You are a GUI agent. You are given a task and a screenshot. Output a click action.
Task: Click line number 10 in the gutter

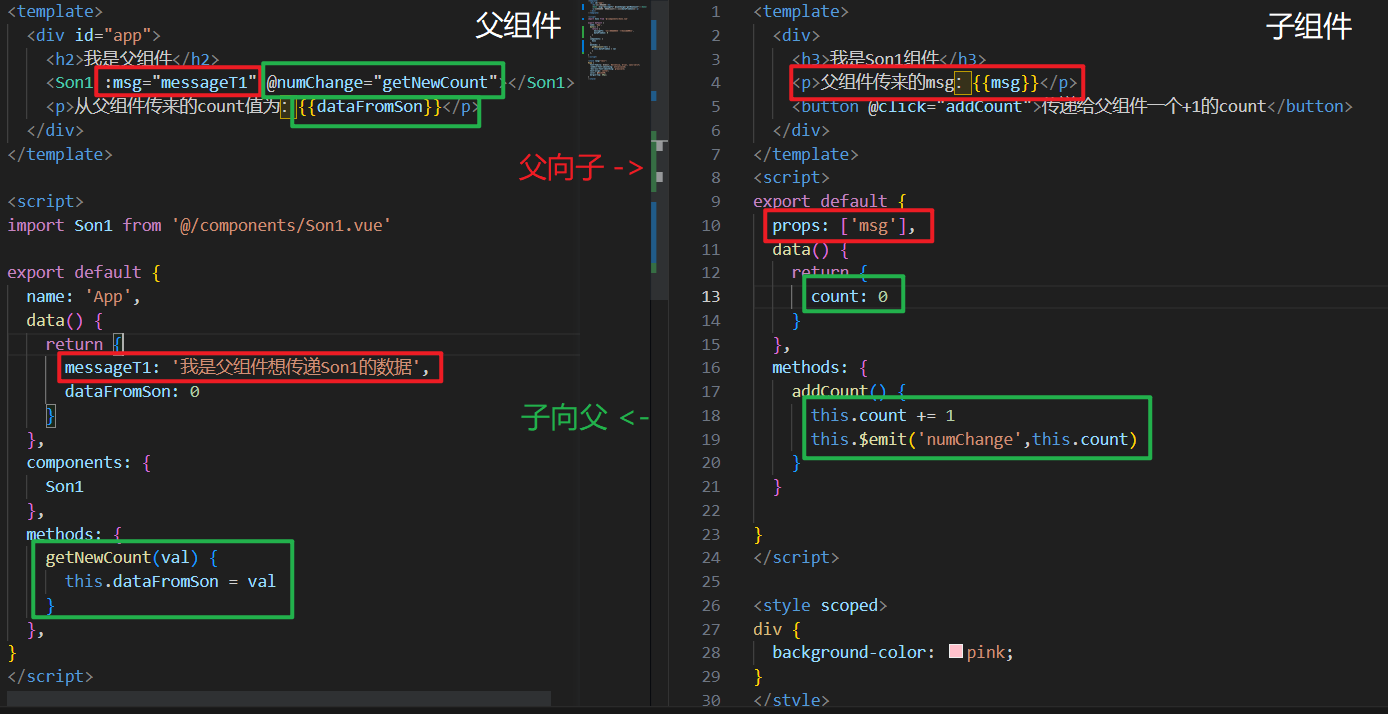710,225
